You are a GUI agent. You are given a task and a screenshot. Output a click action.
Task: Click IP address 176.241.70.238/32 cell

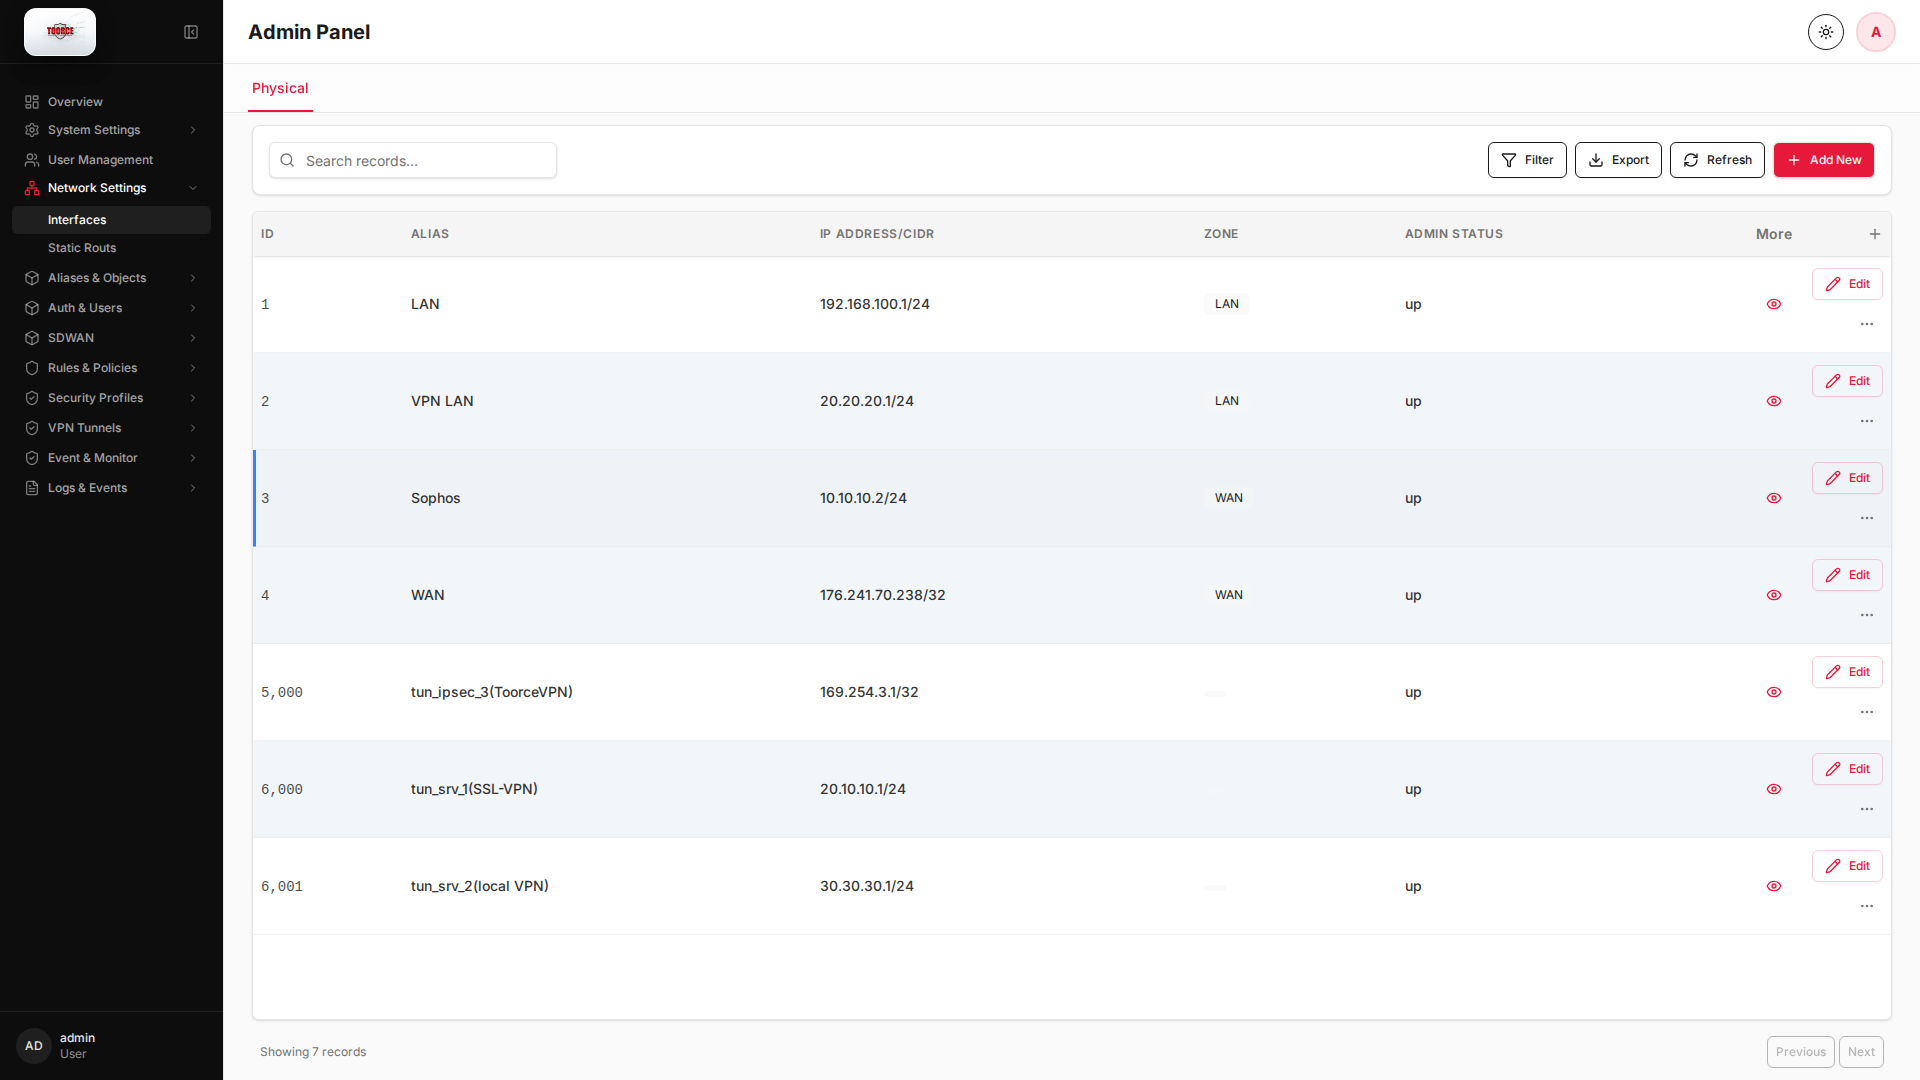(x=882, y=595)
